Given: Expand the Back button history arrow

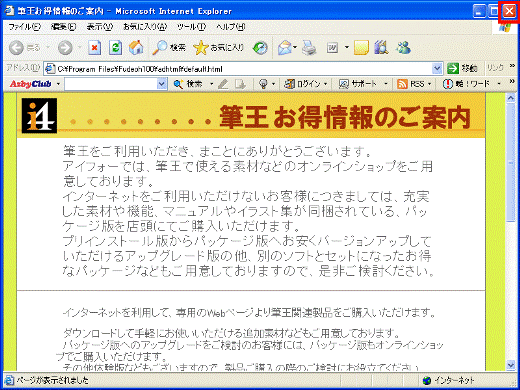Looking at the screenshot, I should (47, 48).
